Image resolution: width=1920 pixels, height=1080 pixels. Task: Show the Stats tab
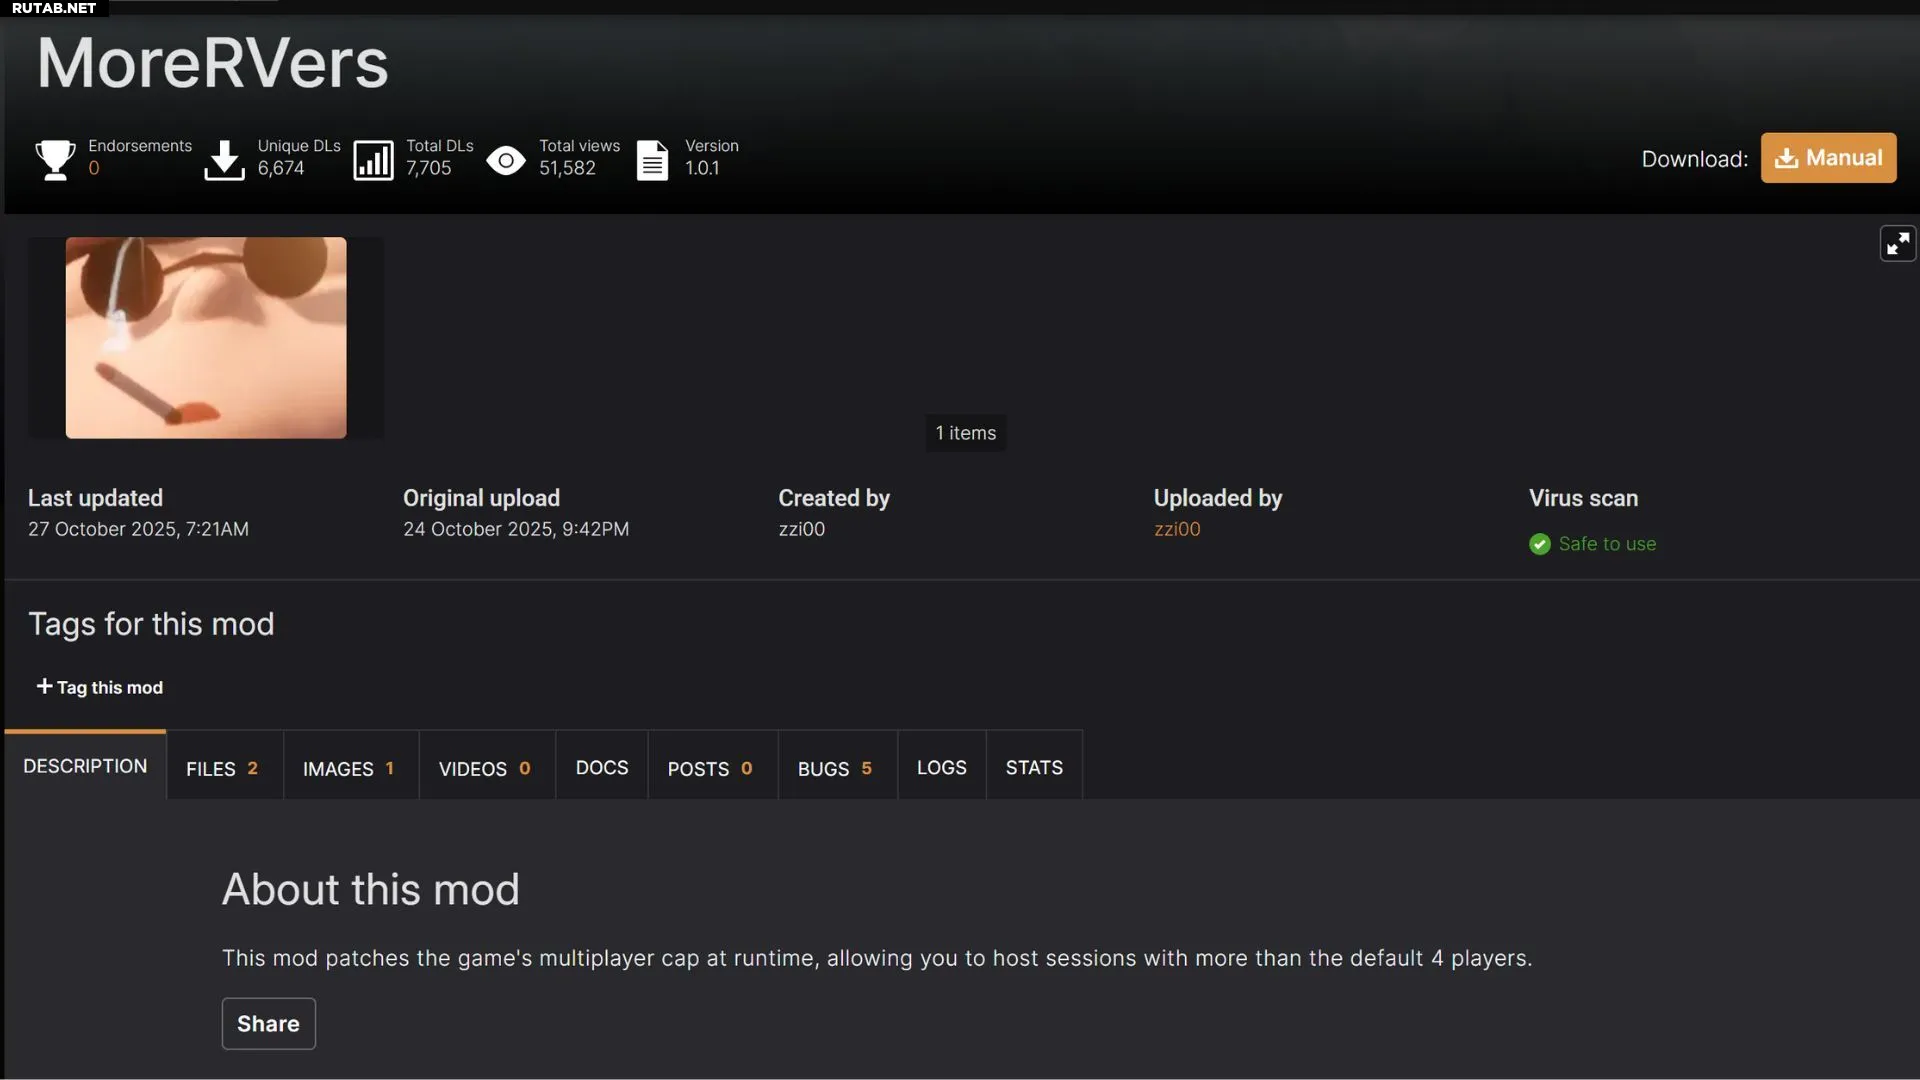(x=1033, y=767)
